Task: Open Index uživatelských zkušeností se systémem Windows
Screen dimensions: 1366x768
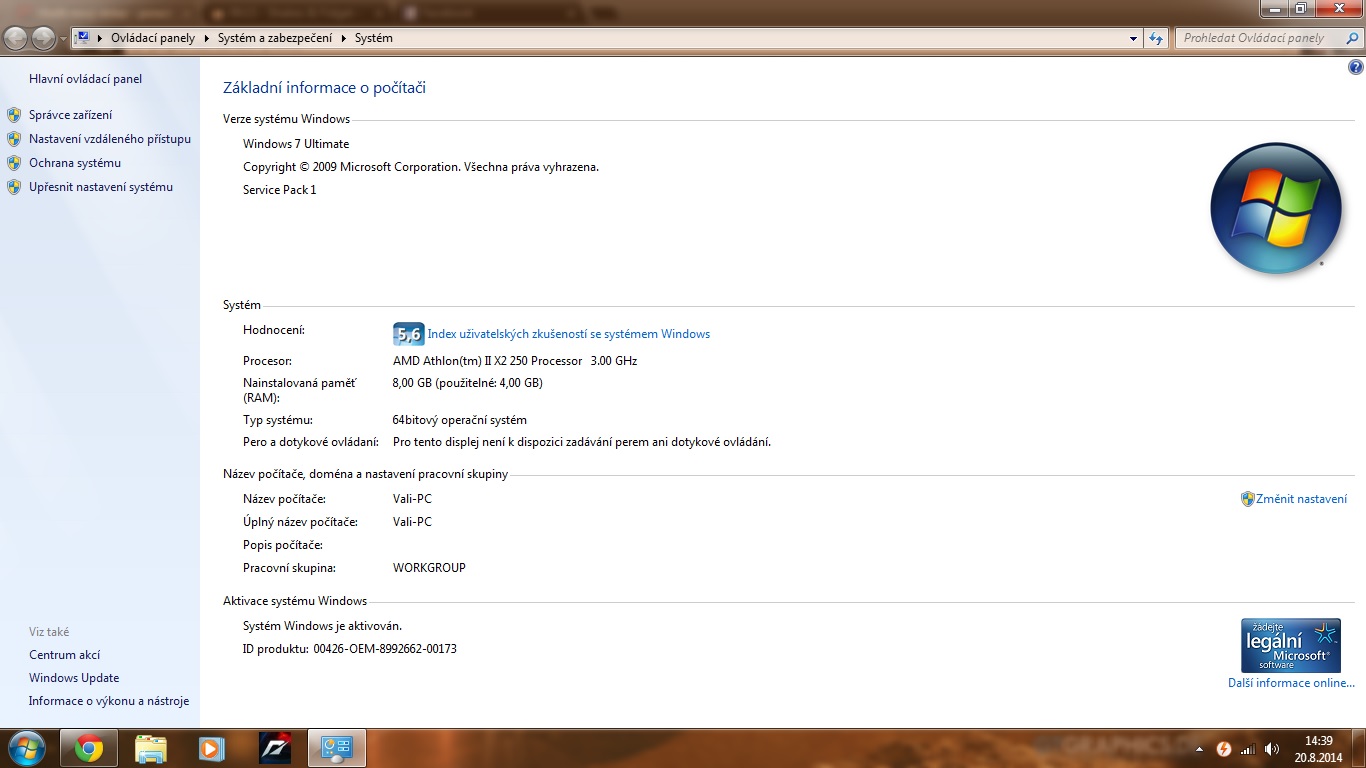Action: (x=569, y=334)
